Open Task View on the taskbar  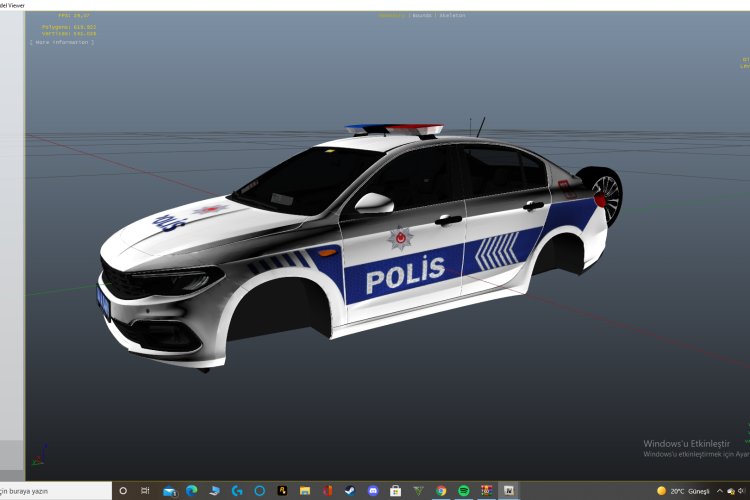147,491
